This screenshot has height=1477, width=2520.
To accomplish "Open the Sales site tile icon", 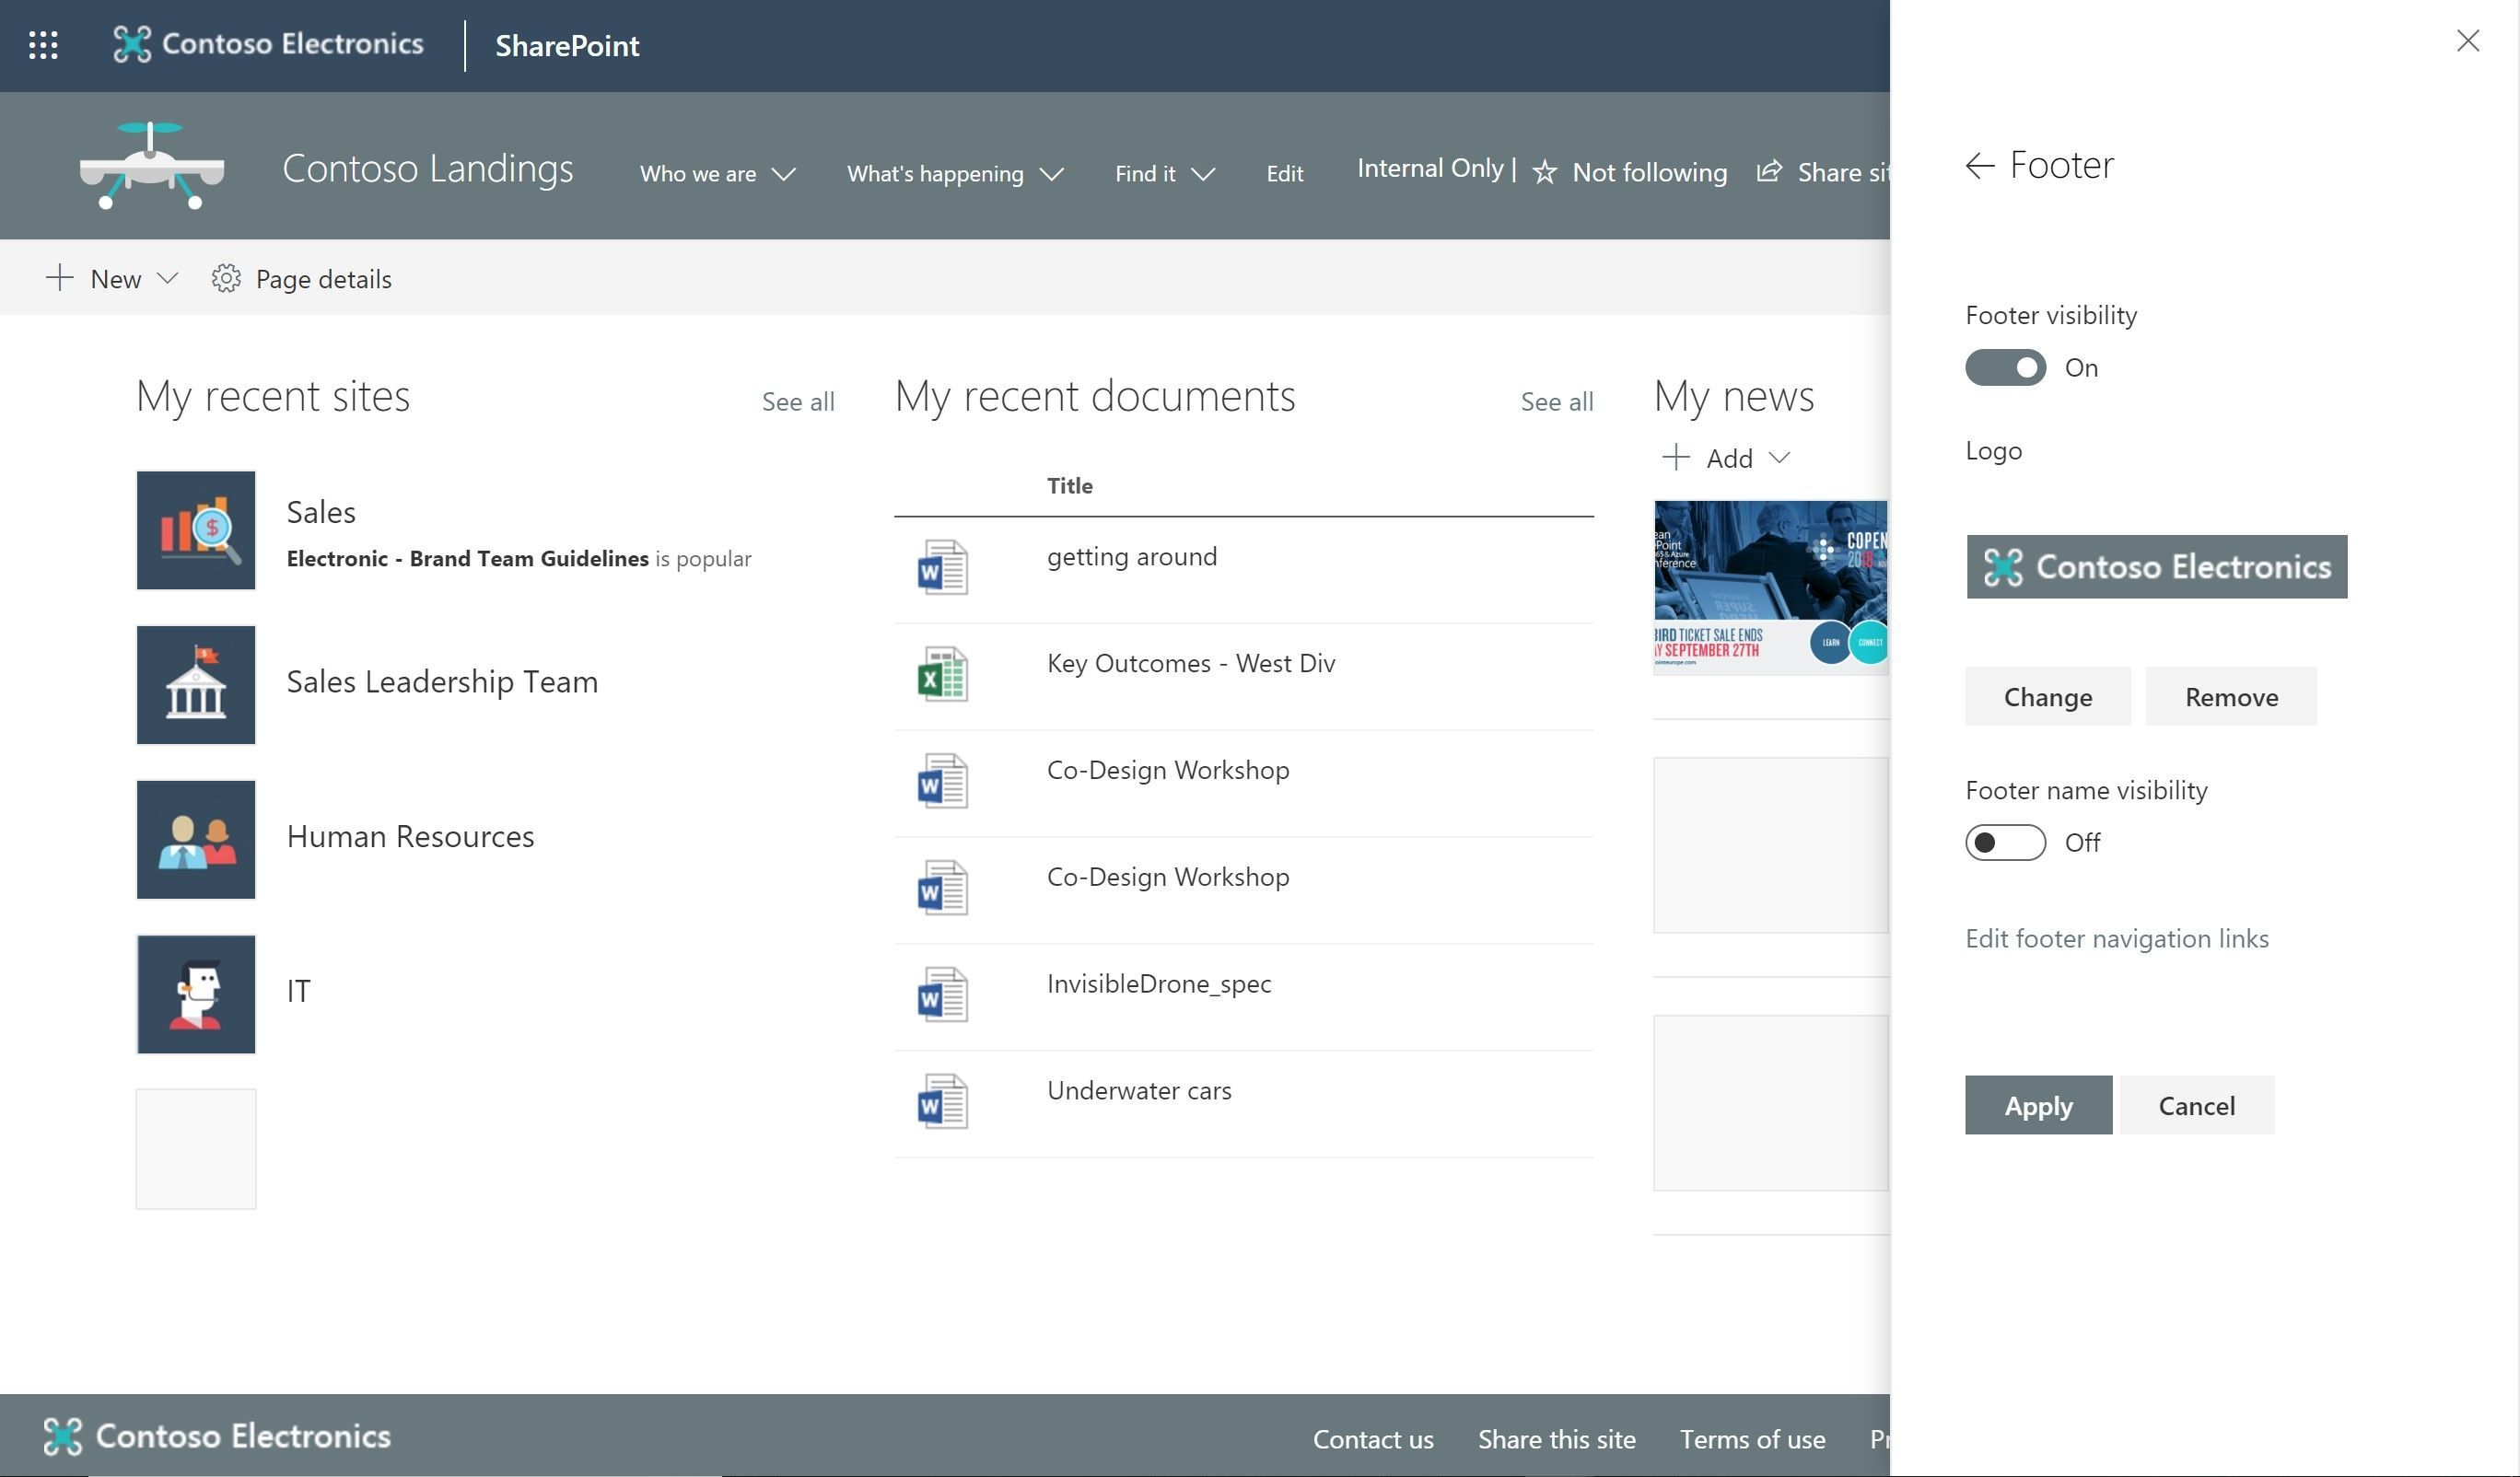I will [196, 530].
